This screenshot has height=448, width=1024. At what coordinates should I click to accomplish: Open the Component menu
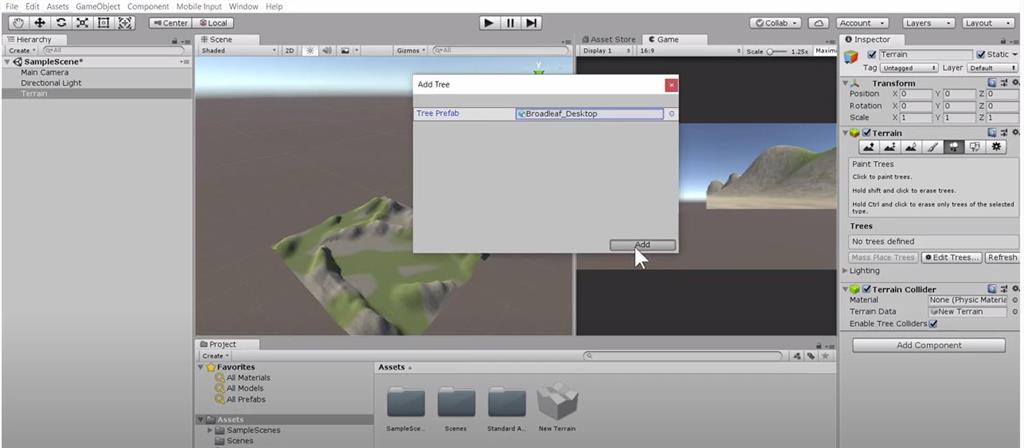148,7
